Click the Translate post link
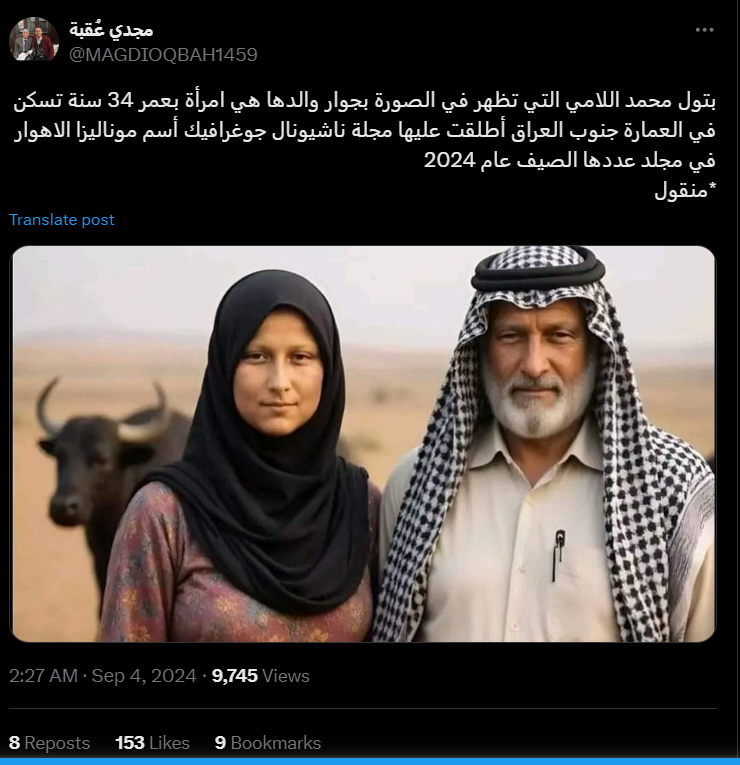The height and width of the screenshot is (765, 740). point(61,220)
